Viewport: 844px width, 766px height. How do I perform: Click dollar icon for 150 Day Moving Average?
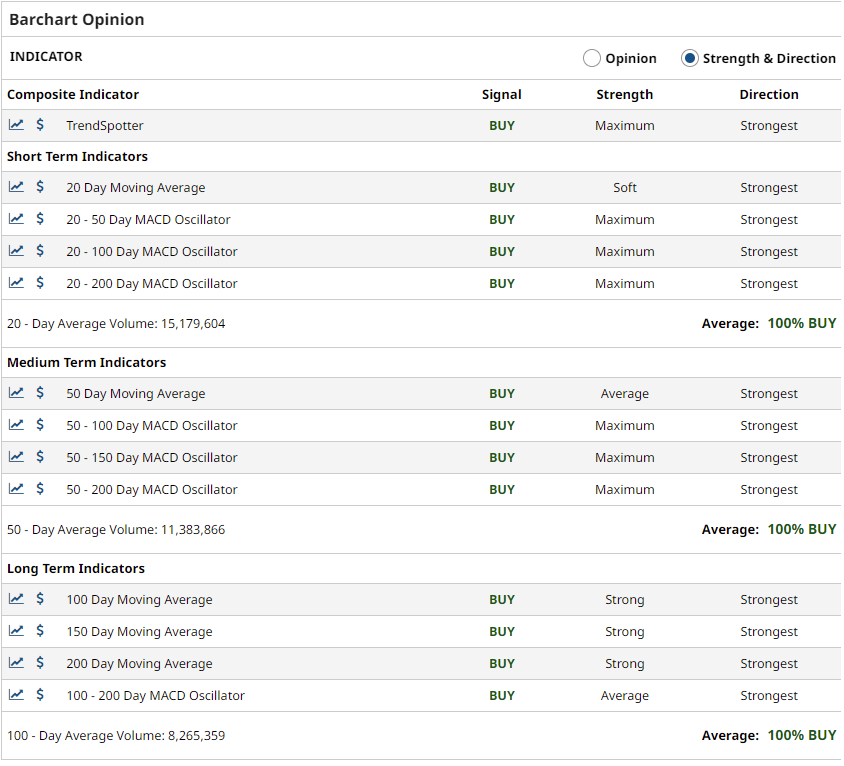(40, 630)
